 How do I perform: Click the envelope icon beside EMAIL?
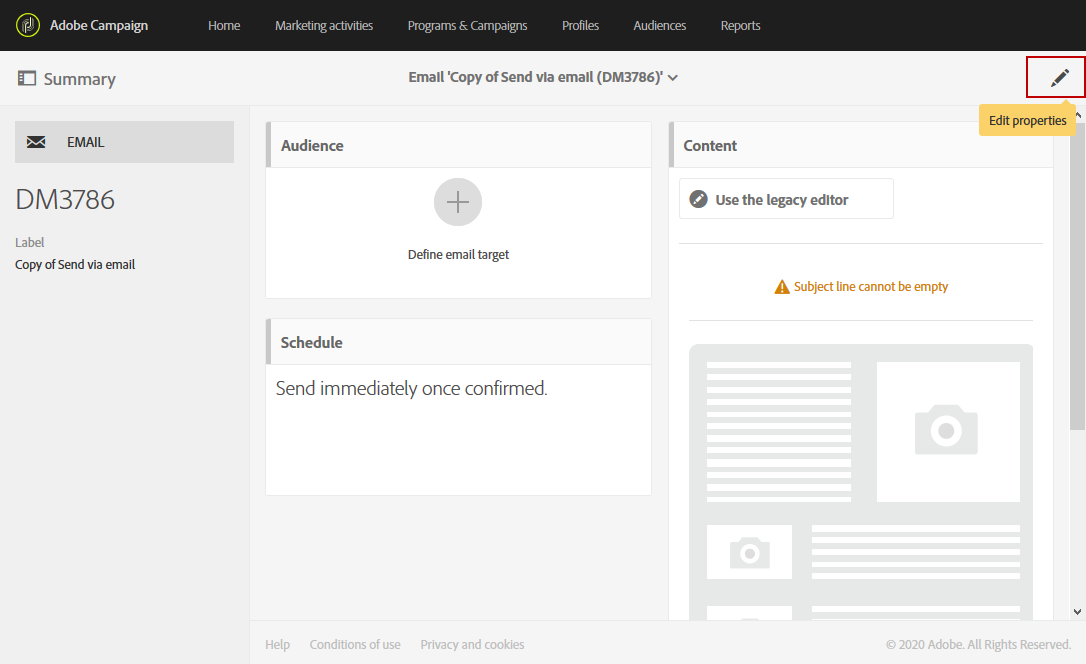(x=36, y=142)
